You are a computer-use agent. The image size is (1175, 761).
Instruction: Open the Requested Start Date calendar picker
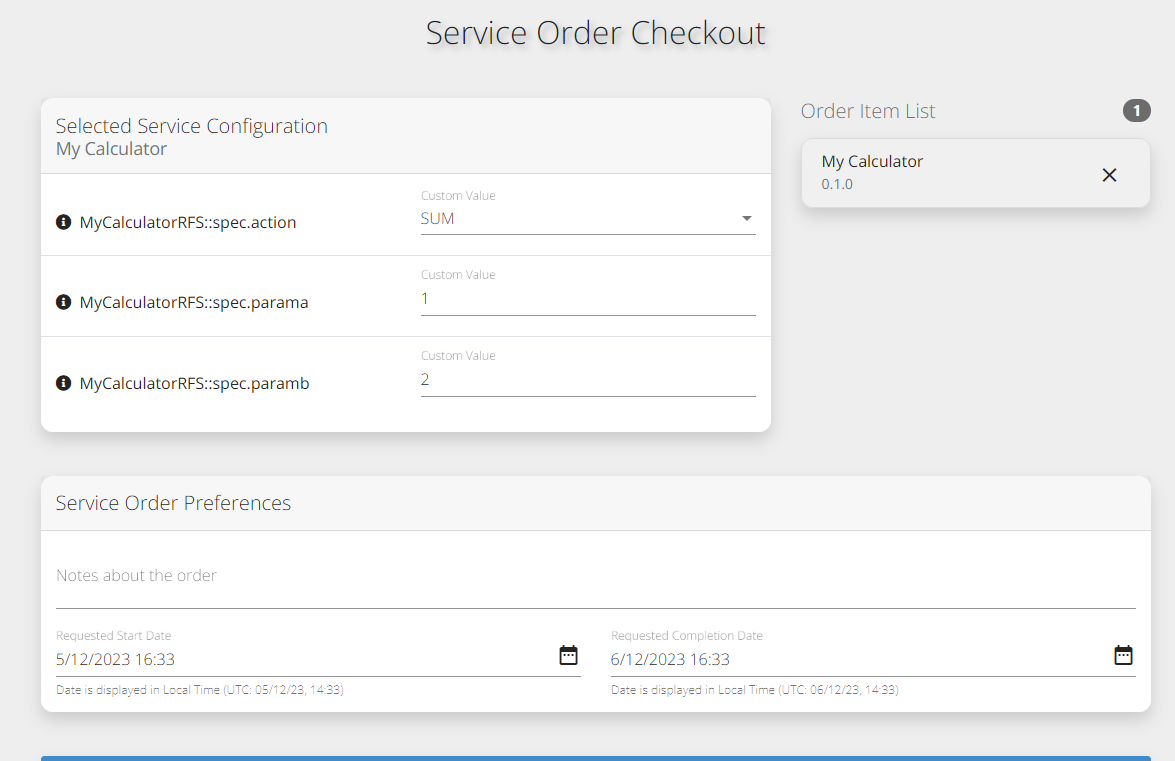568,656
